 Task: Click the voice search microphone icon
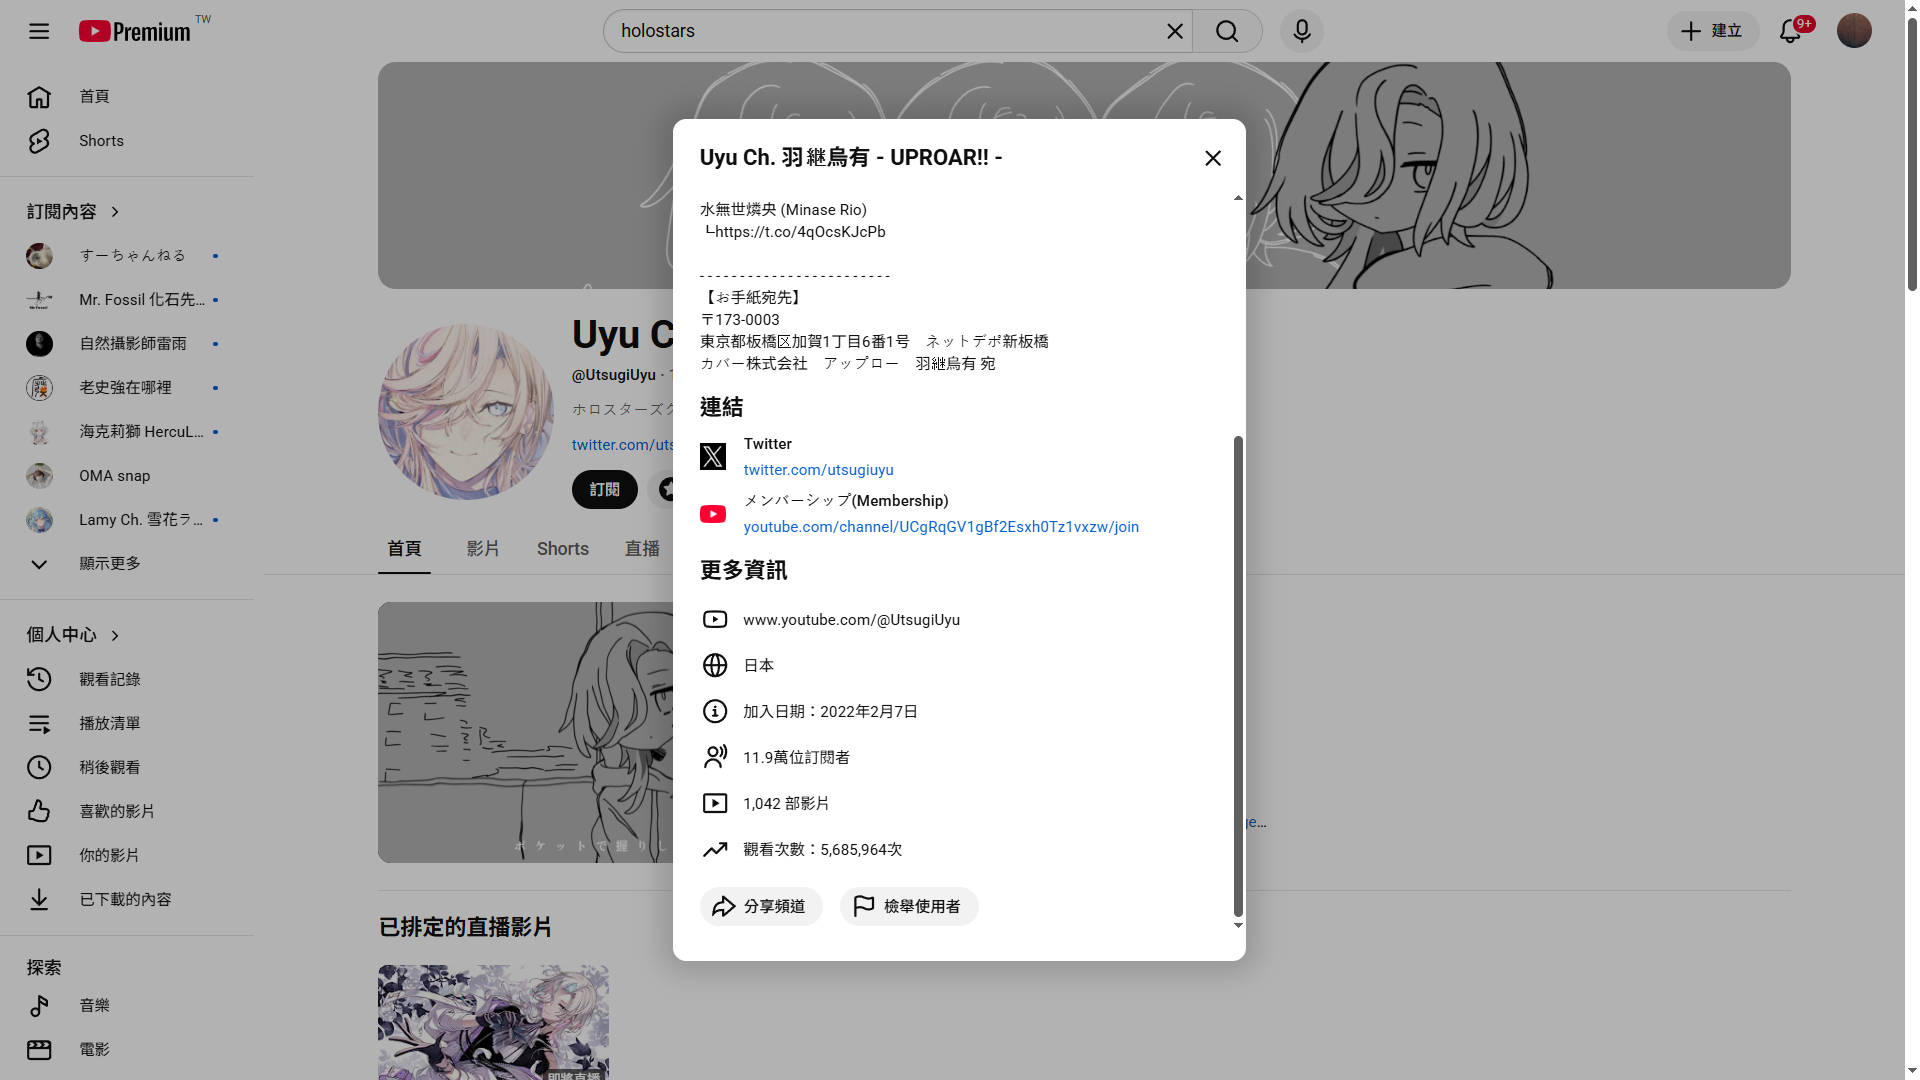(x=1301, y=31)
